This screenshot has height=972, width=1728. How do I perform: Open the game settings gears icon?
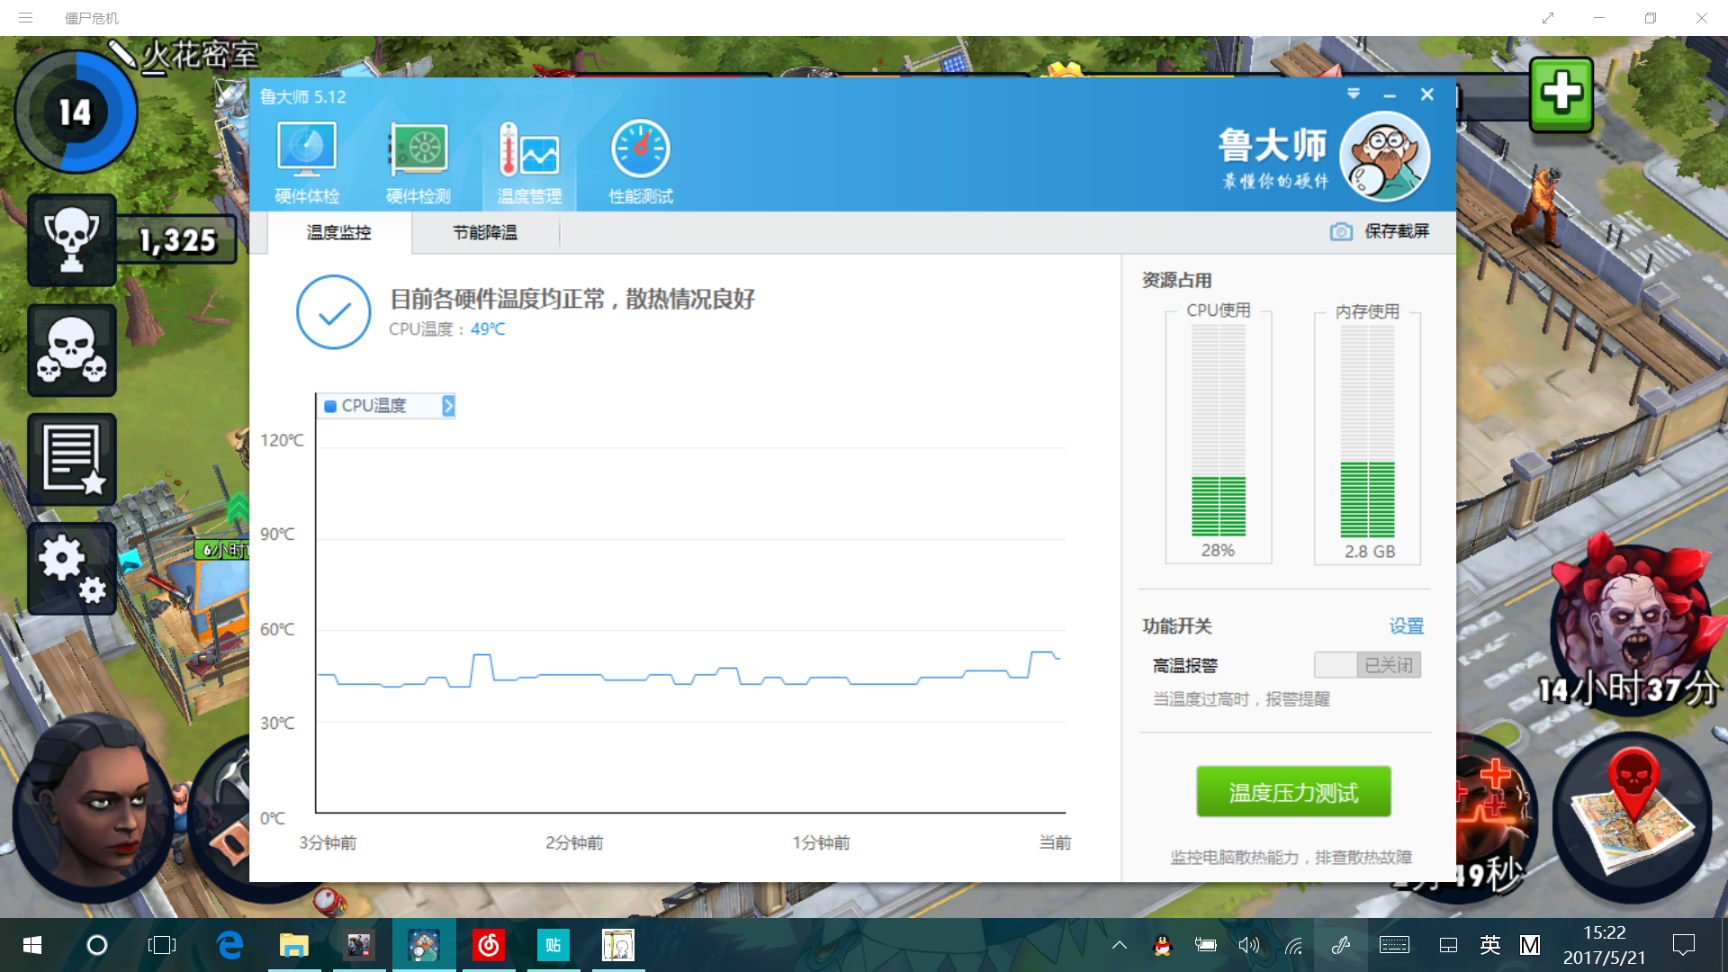click(x=72, y=568)
